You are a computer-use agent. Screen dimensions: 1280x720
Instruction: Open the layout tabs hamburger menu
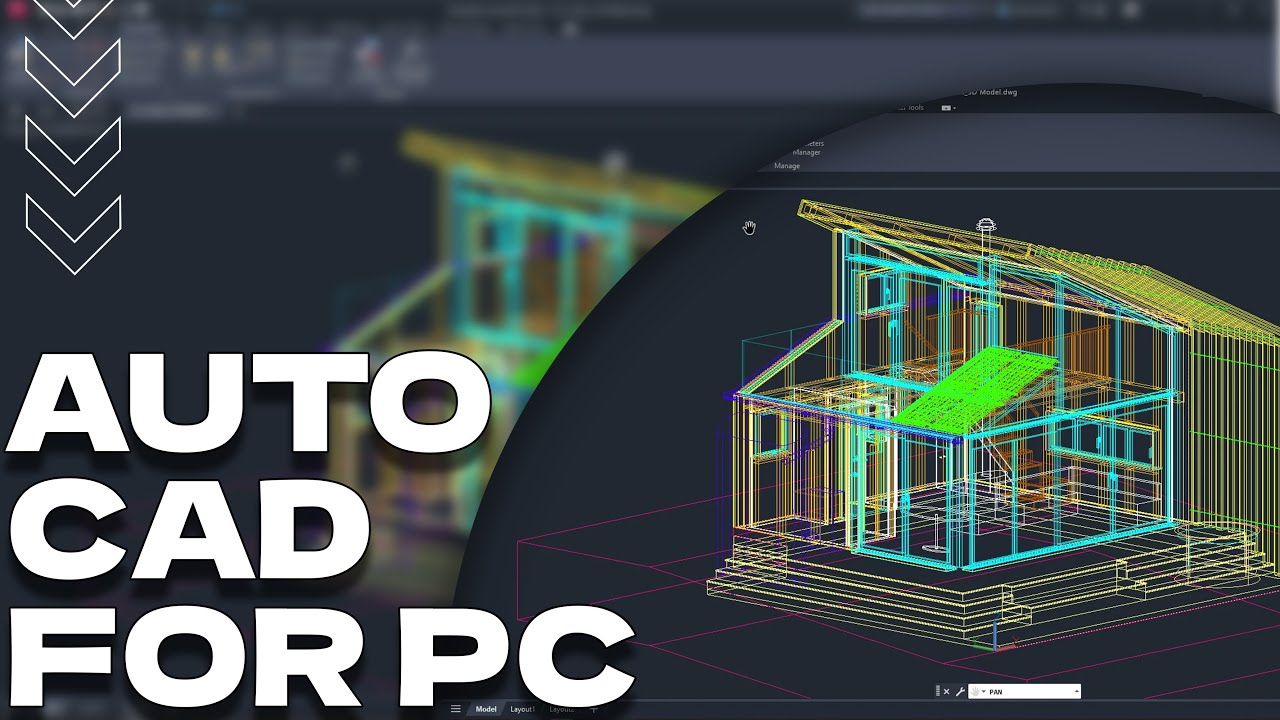pos(456,709)
